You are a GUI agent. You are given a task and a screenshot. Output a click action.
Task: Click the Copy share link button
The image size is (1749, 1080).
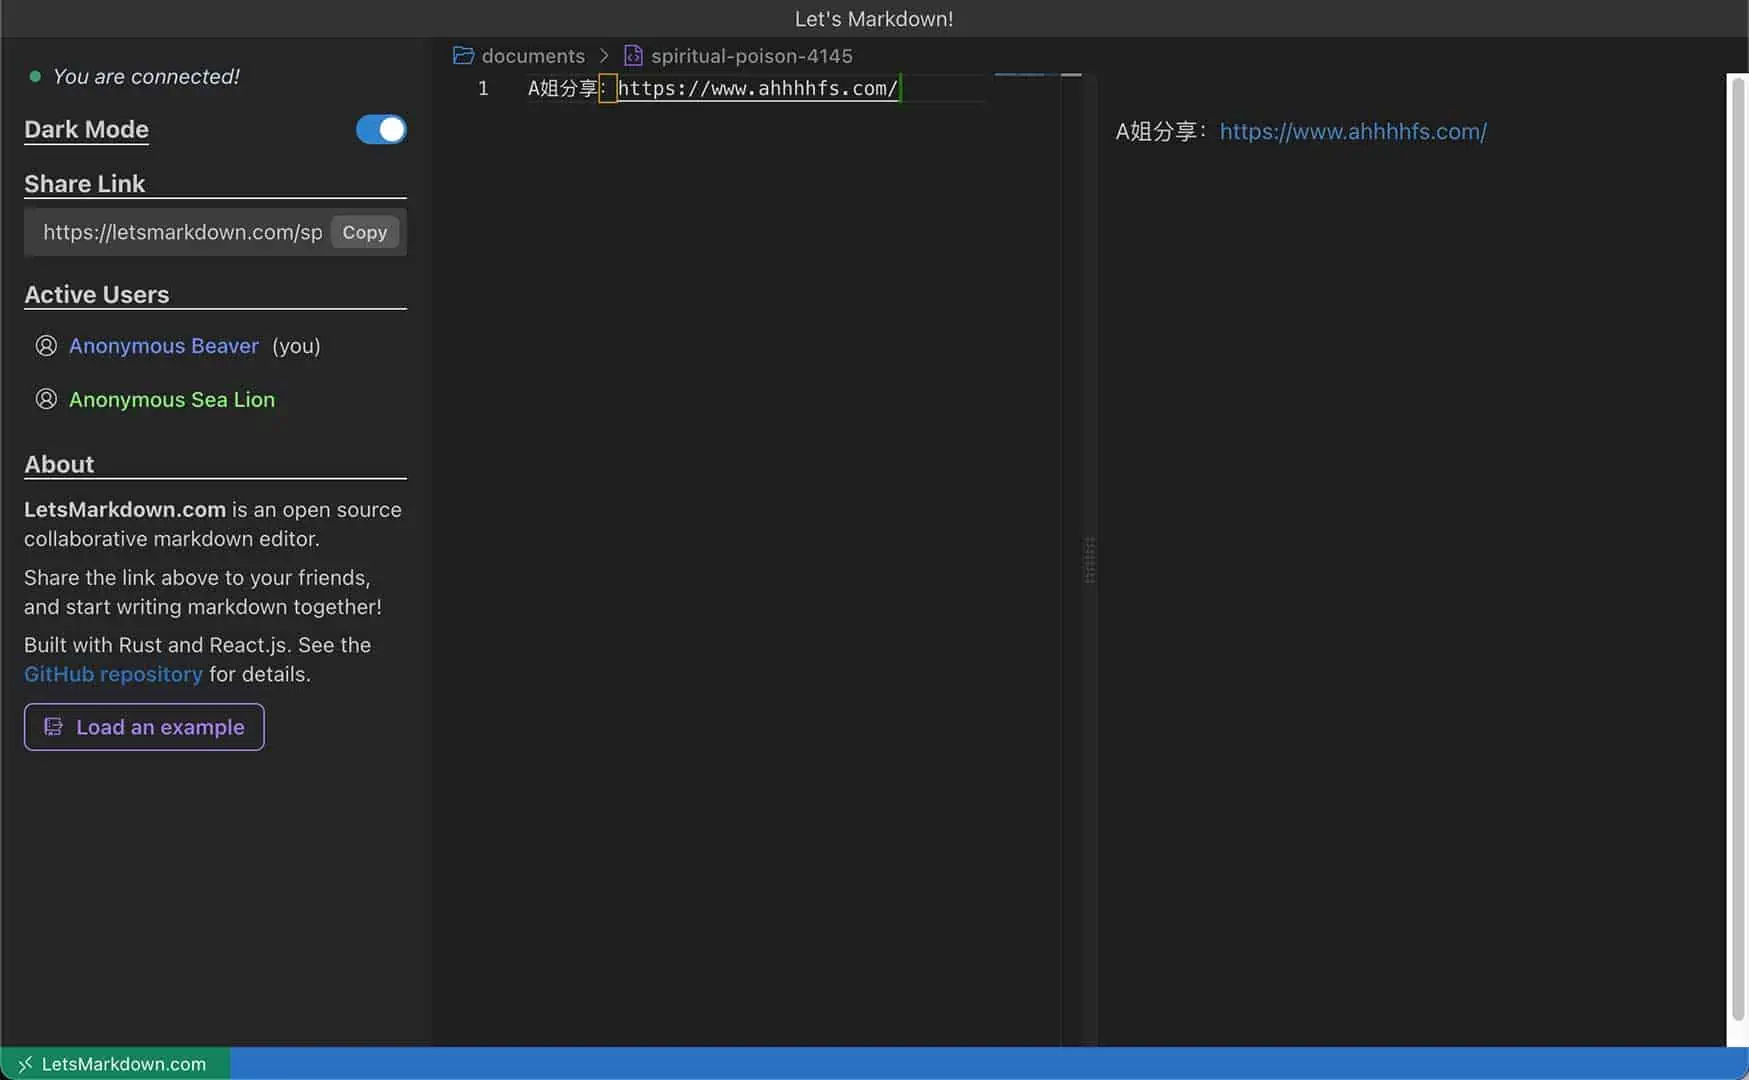(364, 232)
